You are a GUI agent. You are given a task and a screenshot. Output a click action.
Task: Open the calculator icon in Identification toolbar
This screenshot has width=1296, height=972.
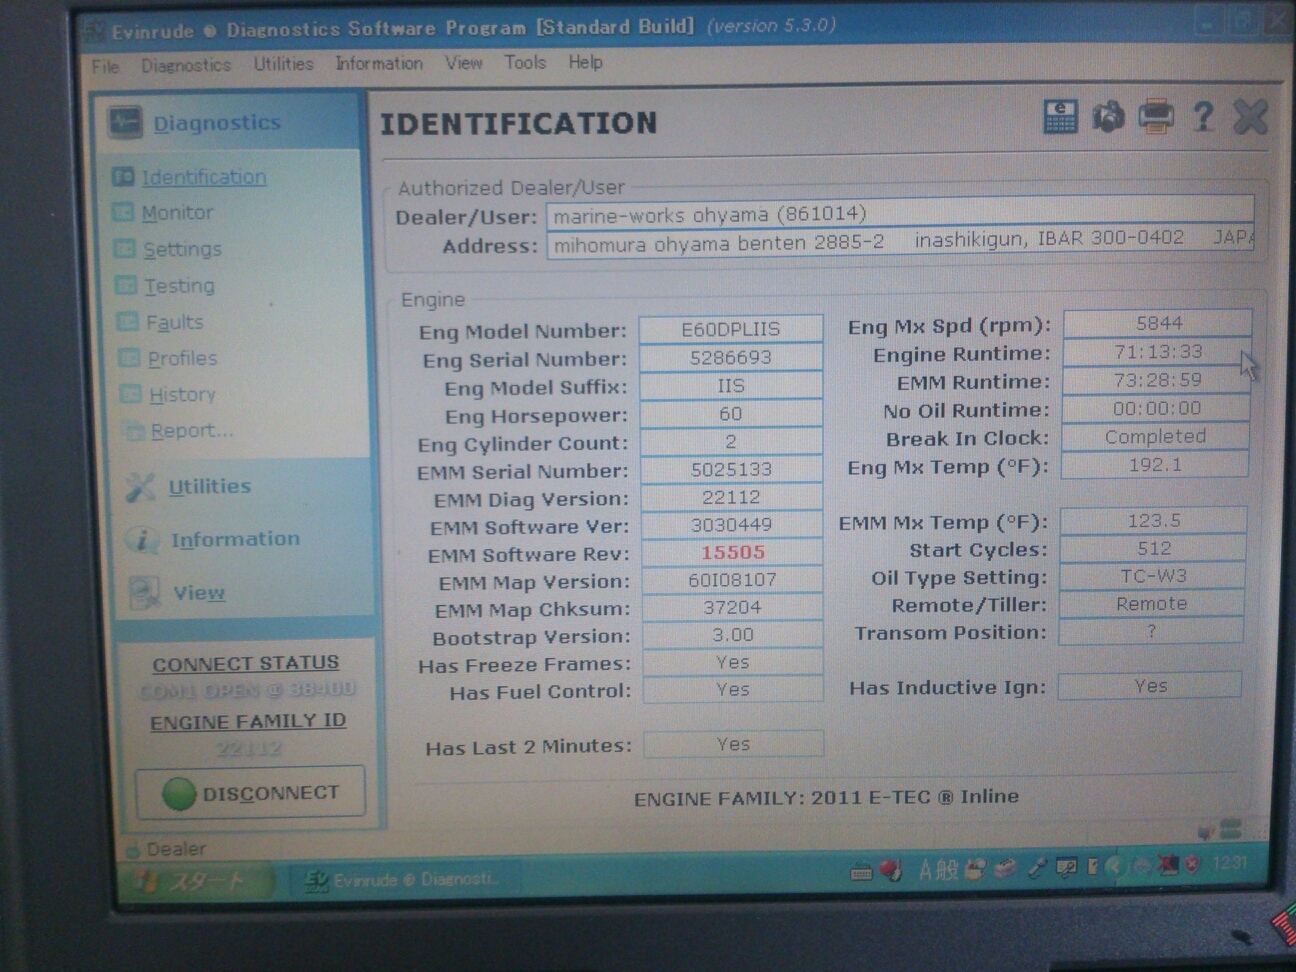pos(1060,117)
